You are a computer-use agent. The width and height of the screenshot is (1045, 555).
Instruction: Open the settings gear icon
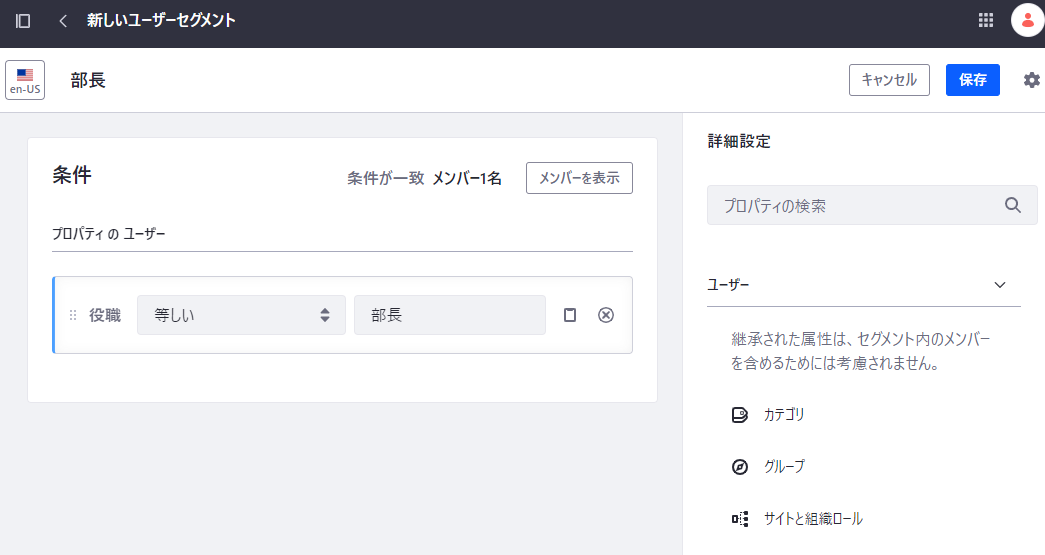1031,80
